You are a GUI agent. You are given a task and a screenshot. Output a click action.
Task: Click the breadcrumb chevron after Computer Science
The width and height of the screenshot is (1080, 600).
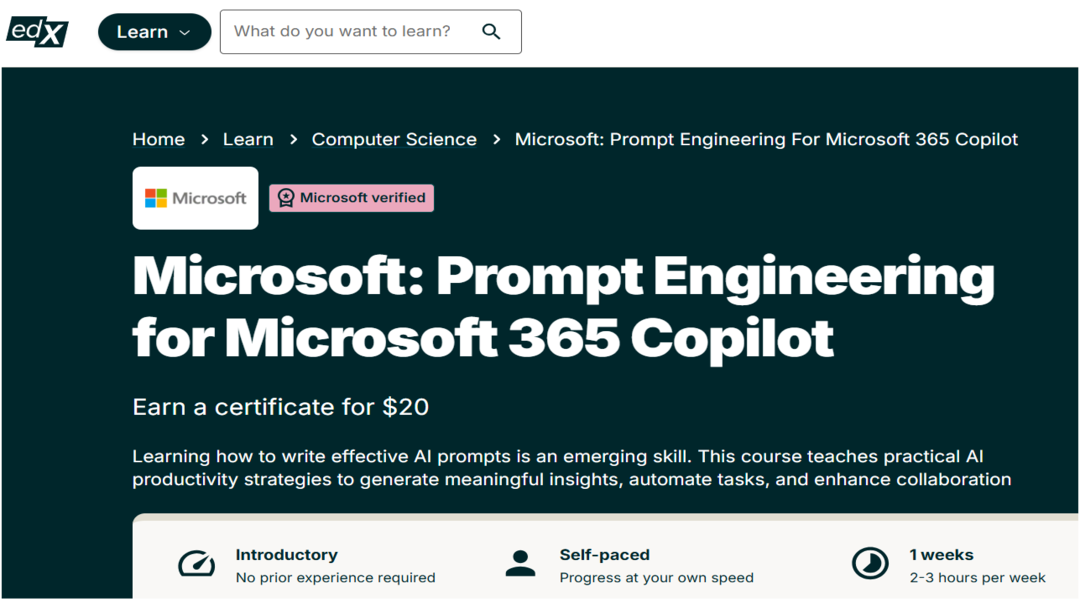tap(496, 140)
